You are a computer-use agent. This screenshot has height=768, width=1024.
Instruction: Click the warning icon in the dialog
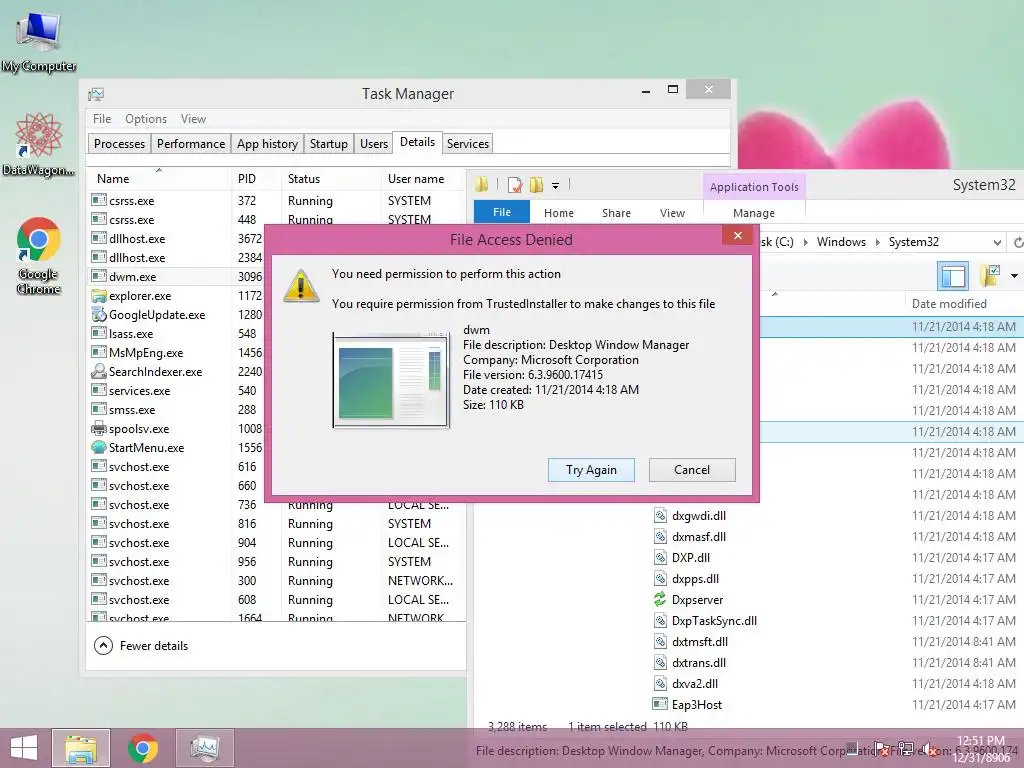(x=300, y=286)
